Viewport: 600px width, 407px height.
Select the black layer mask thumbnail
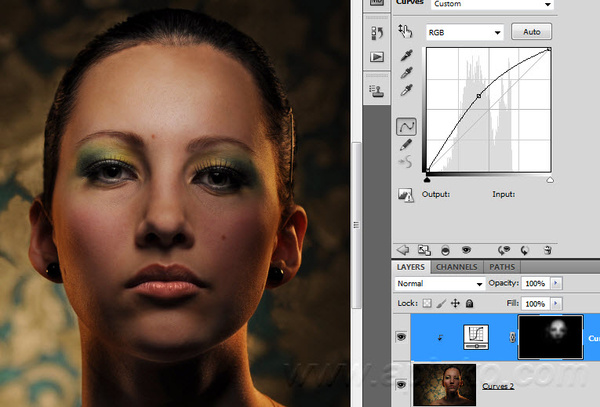(550, 337)
